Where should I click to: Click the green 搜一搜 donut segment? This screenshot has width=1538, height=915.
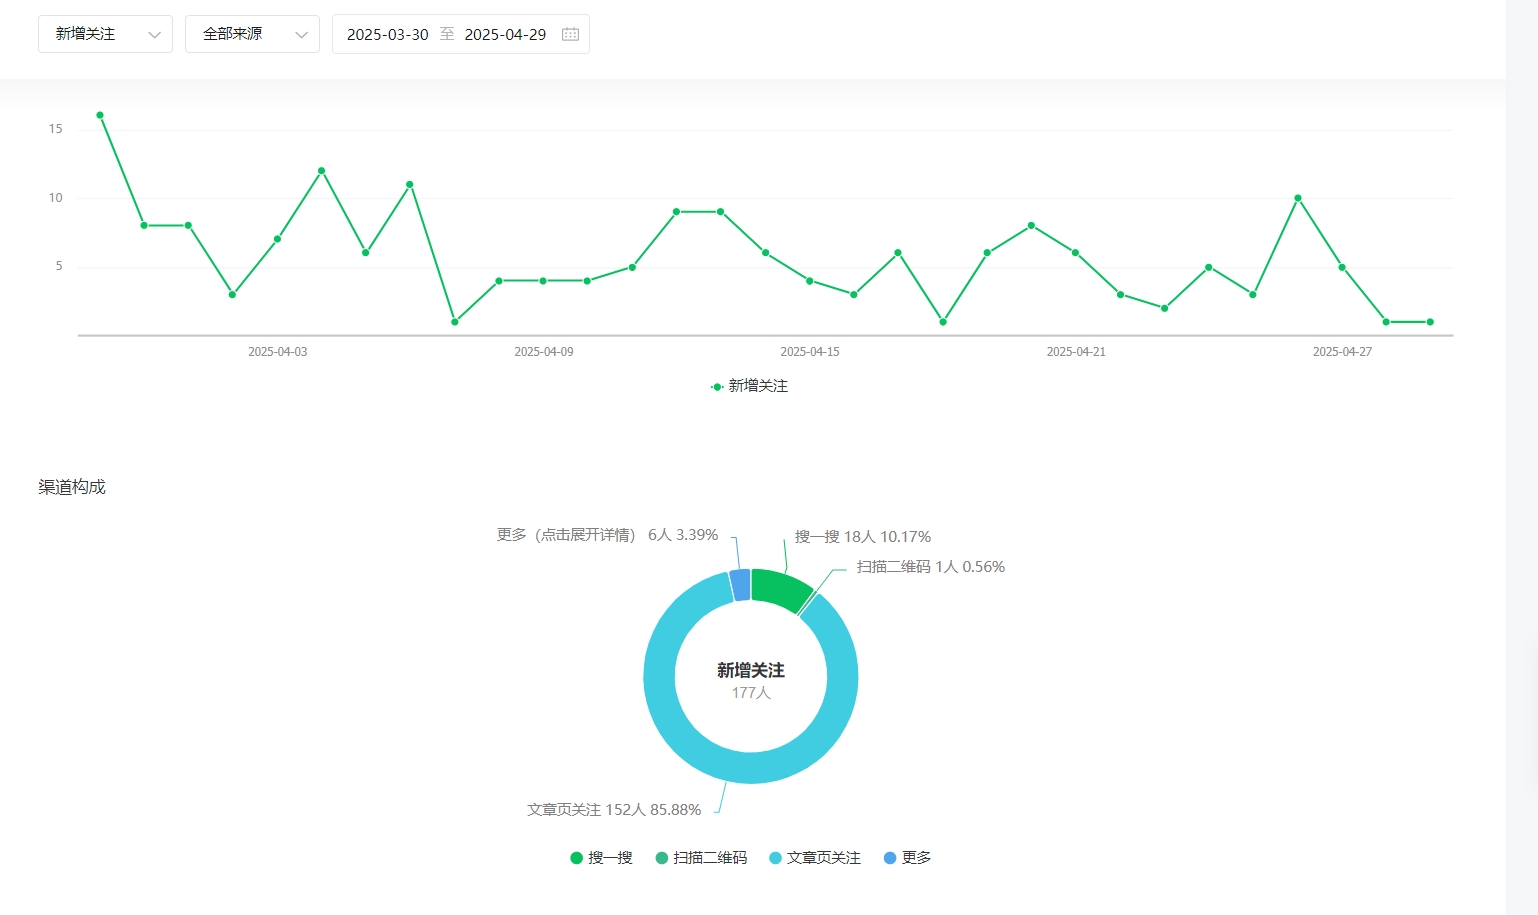click(x=780, y=588)
